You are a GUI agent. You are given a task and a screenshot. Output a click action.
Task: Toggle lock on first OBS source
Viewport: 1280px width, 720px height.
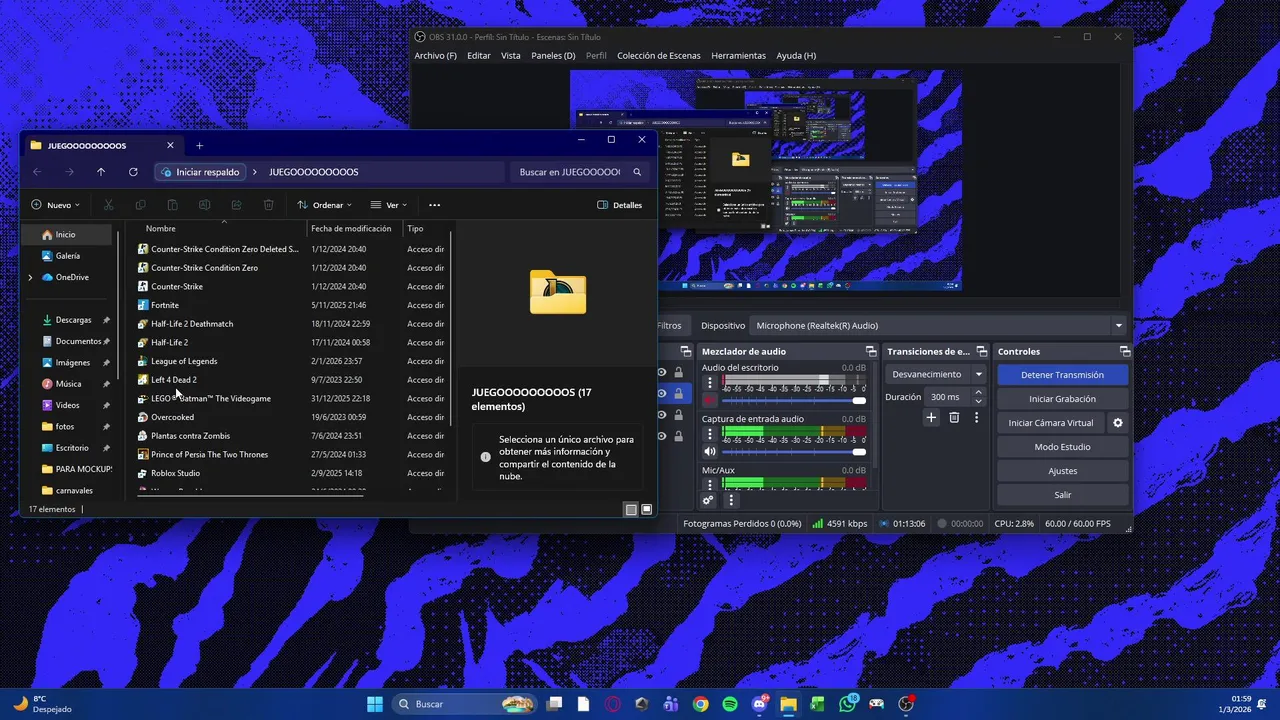(x=678, y=373)
